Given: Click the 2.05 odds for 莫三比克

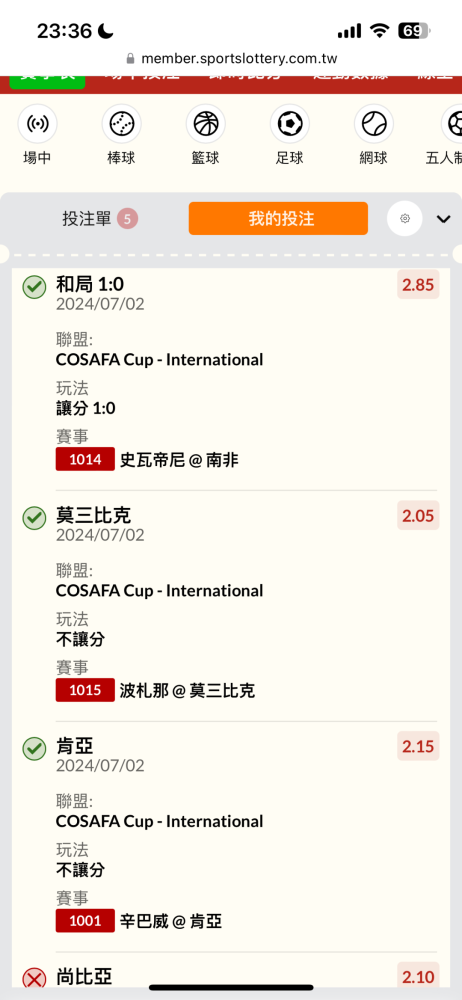Looking at the screenshot, I should [418, 515].
